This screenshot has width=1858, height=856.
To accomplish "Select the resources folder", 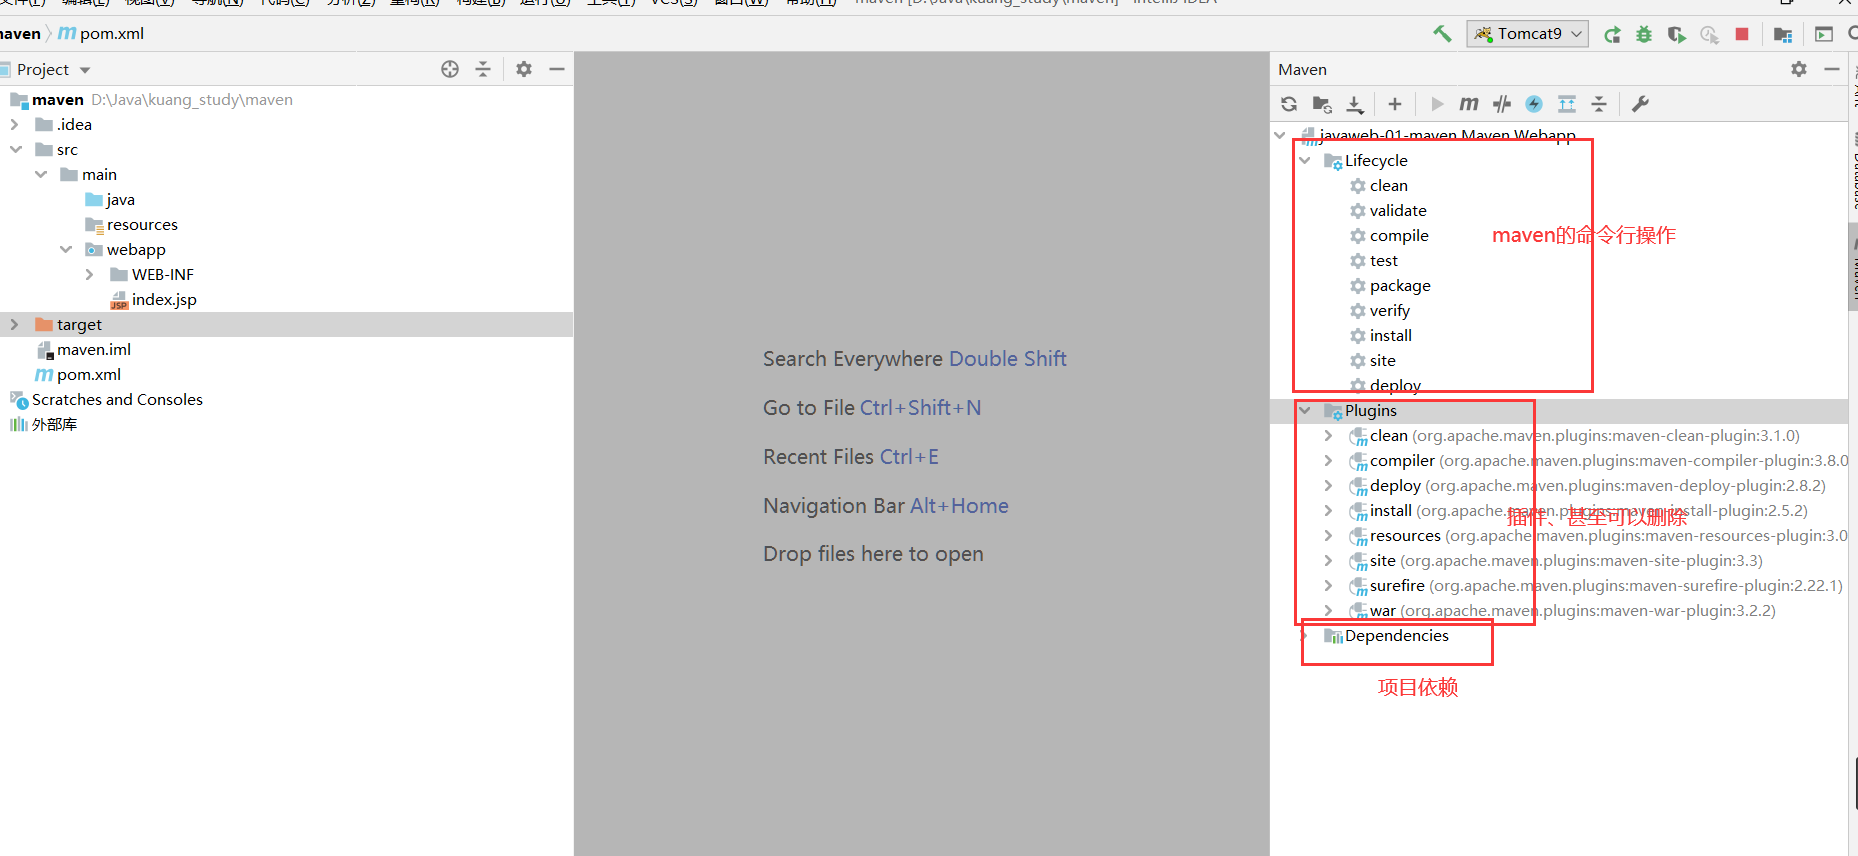I will pos(131,225).
